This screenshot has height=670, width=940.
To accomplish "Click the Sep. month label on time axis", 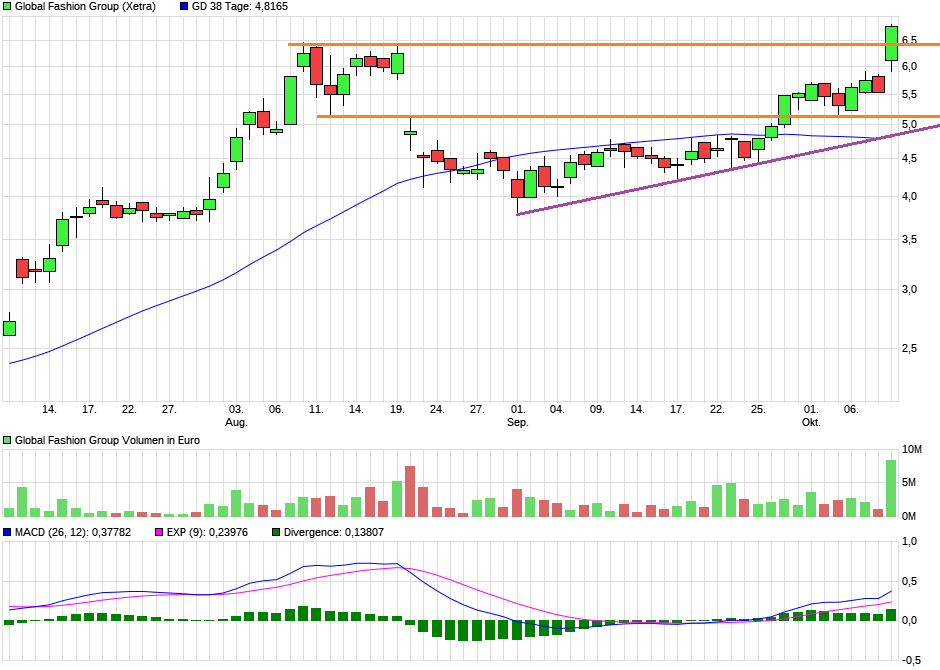I will (517, 422).
